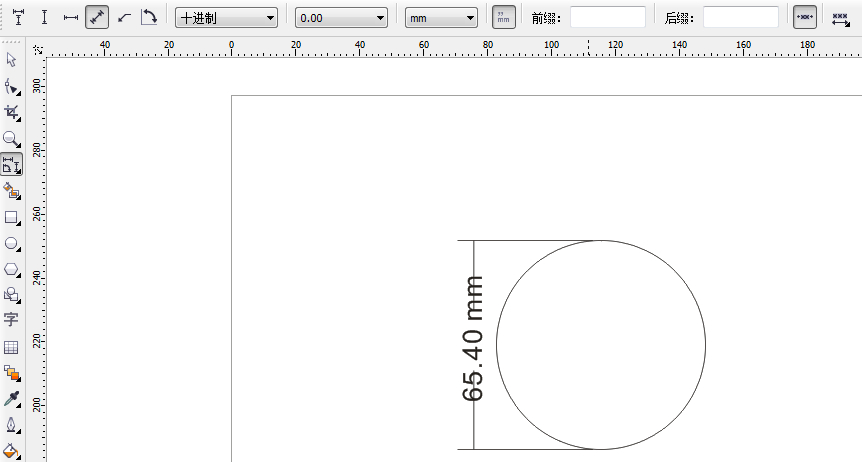Screen dimensions: 862x462
Task: Click the 65.40 mm dimension text
Action: pos(473,339)
